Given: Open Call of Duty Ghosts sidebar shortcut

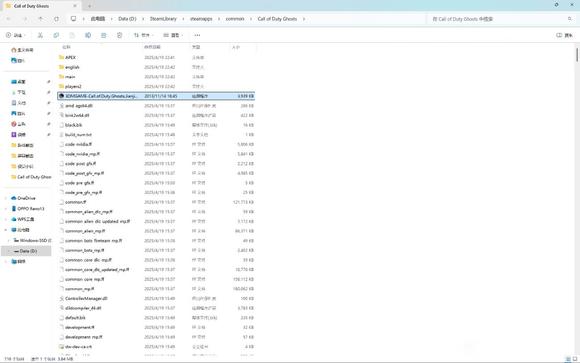Looking at the screenshot, I should (x=31, y=177).
